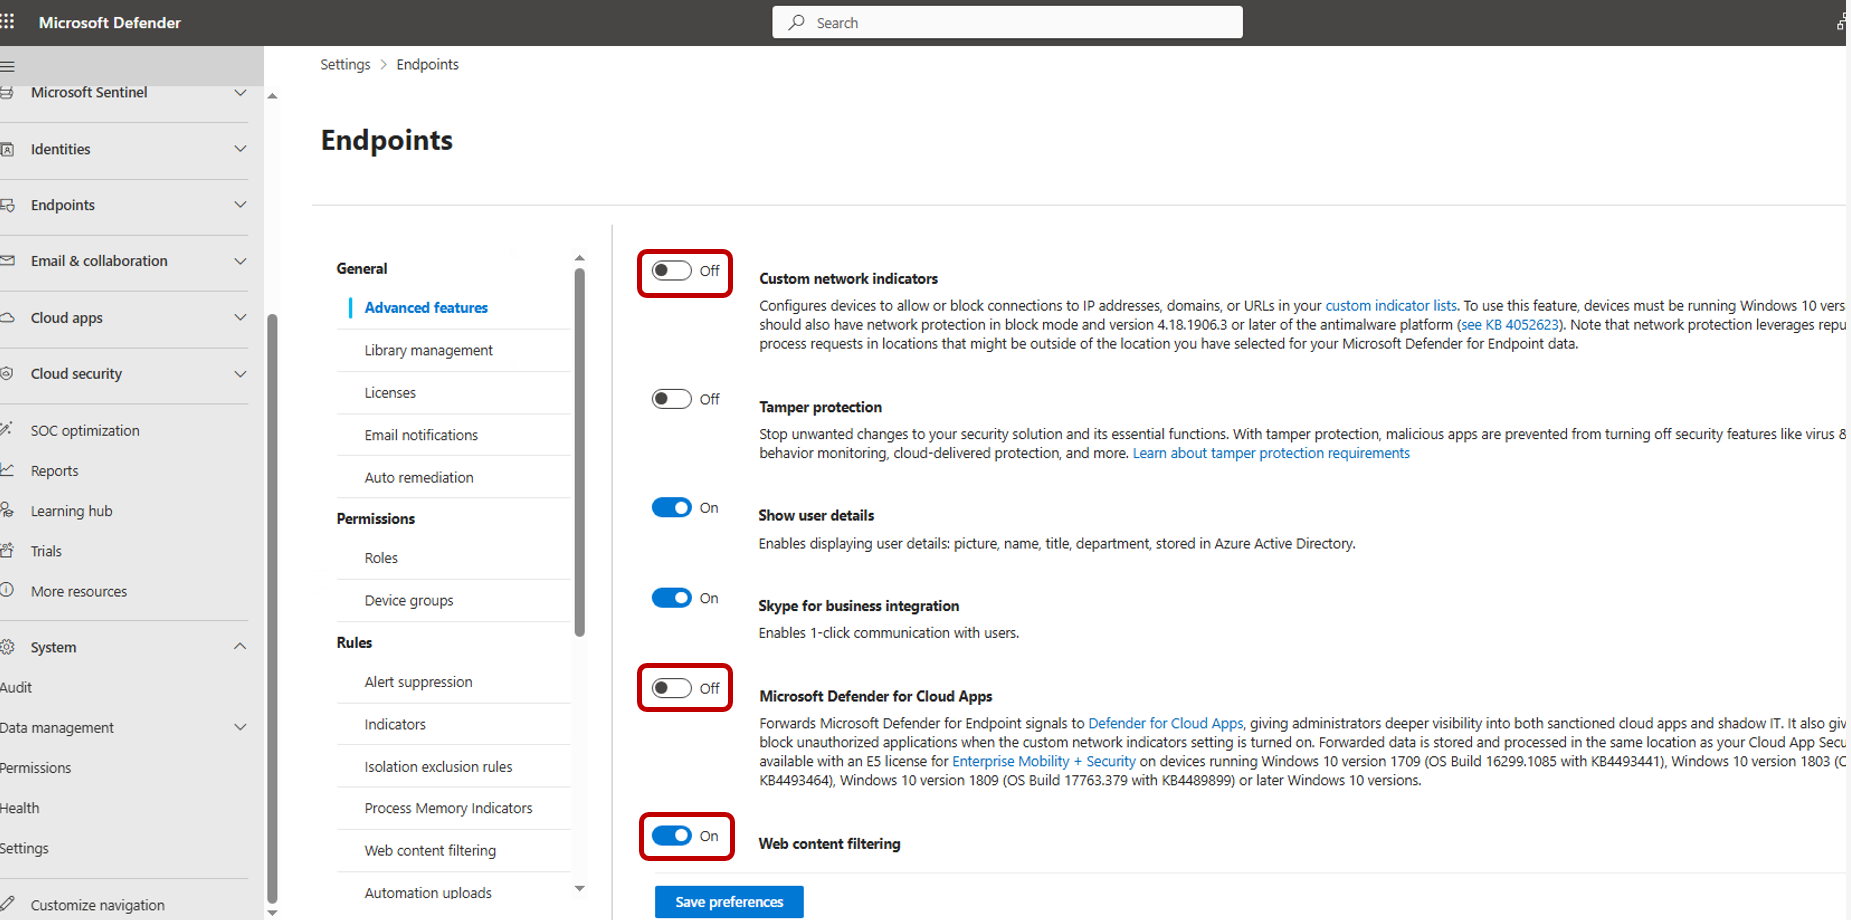Click settings list scroll up arrow
The height and width of the screenshot is (920, 1851).
point(579,258)
